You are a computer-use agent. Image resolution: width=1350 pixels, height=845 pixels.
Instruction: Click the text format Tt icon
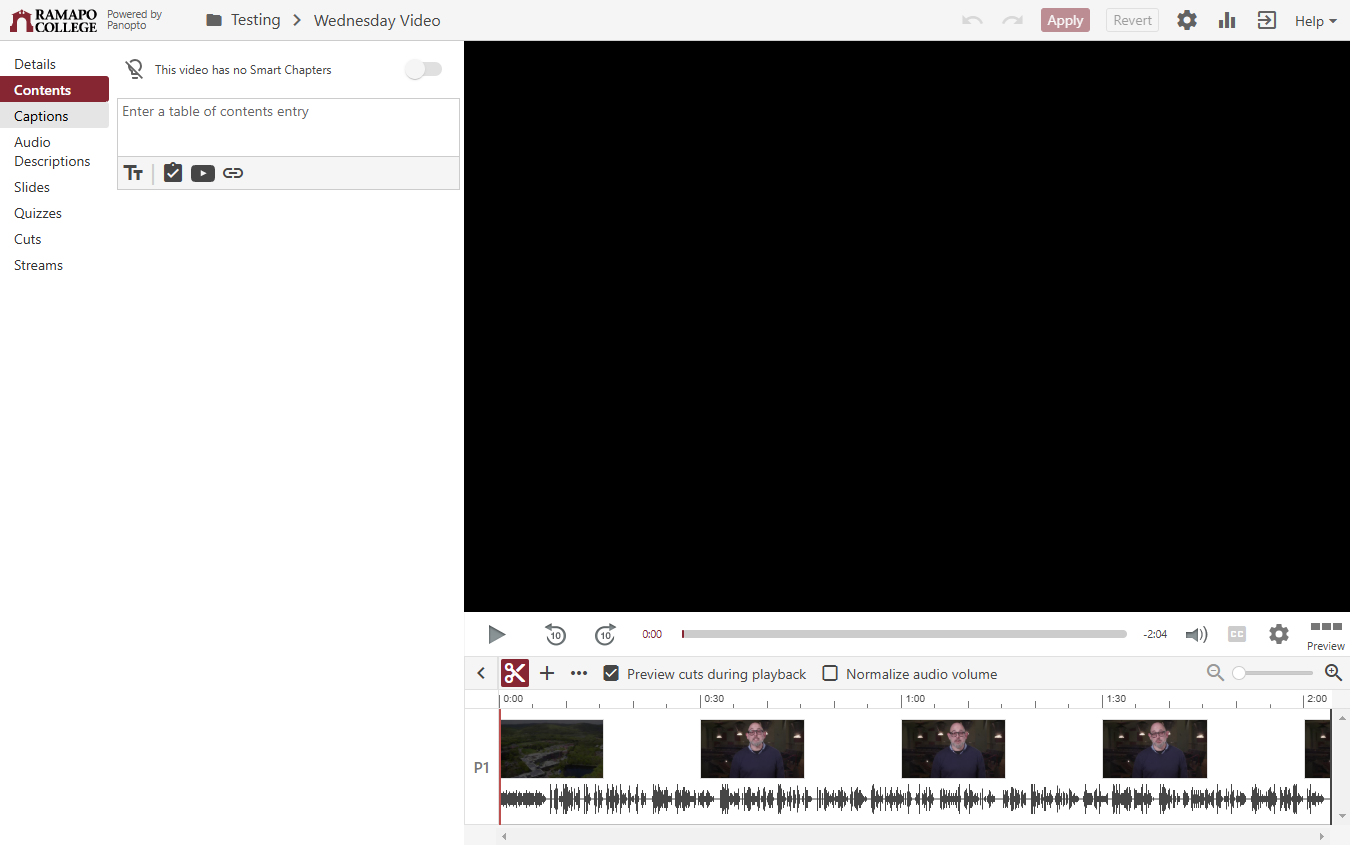pyautogui.click(x=133, y=173)
